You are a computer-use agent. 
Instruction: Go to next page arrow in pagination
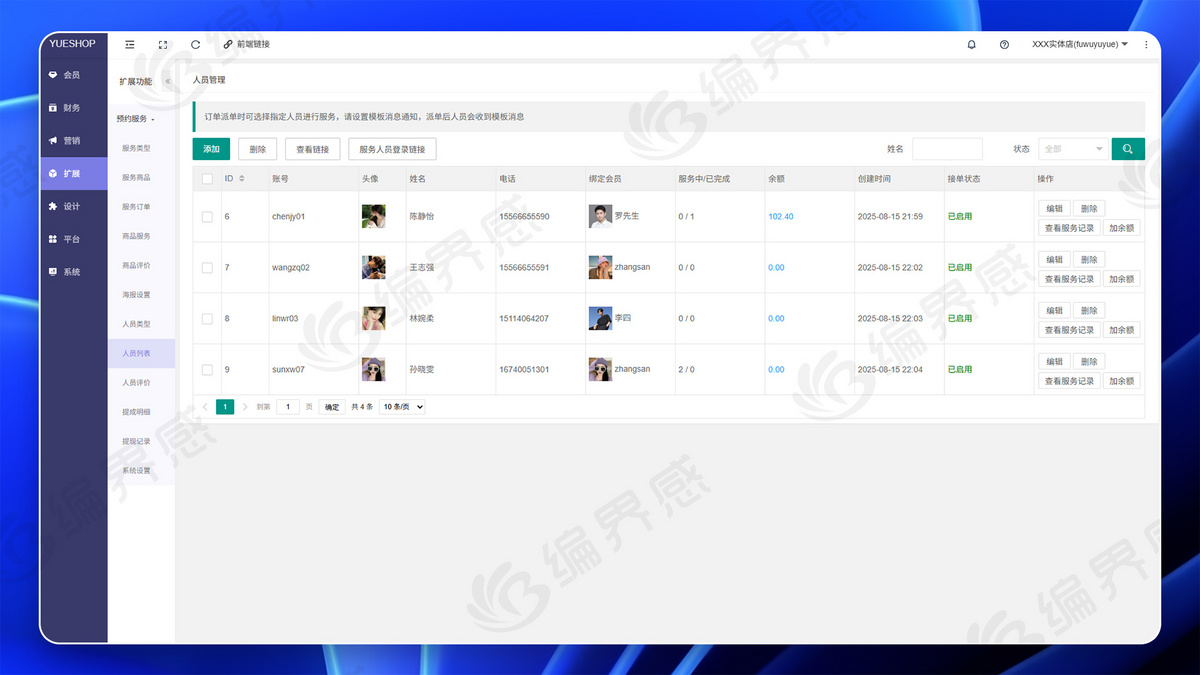pyautogui.click(x=245, y=407)
